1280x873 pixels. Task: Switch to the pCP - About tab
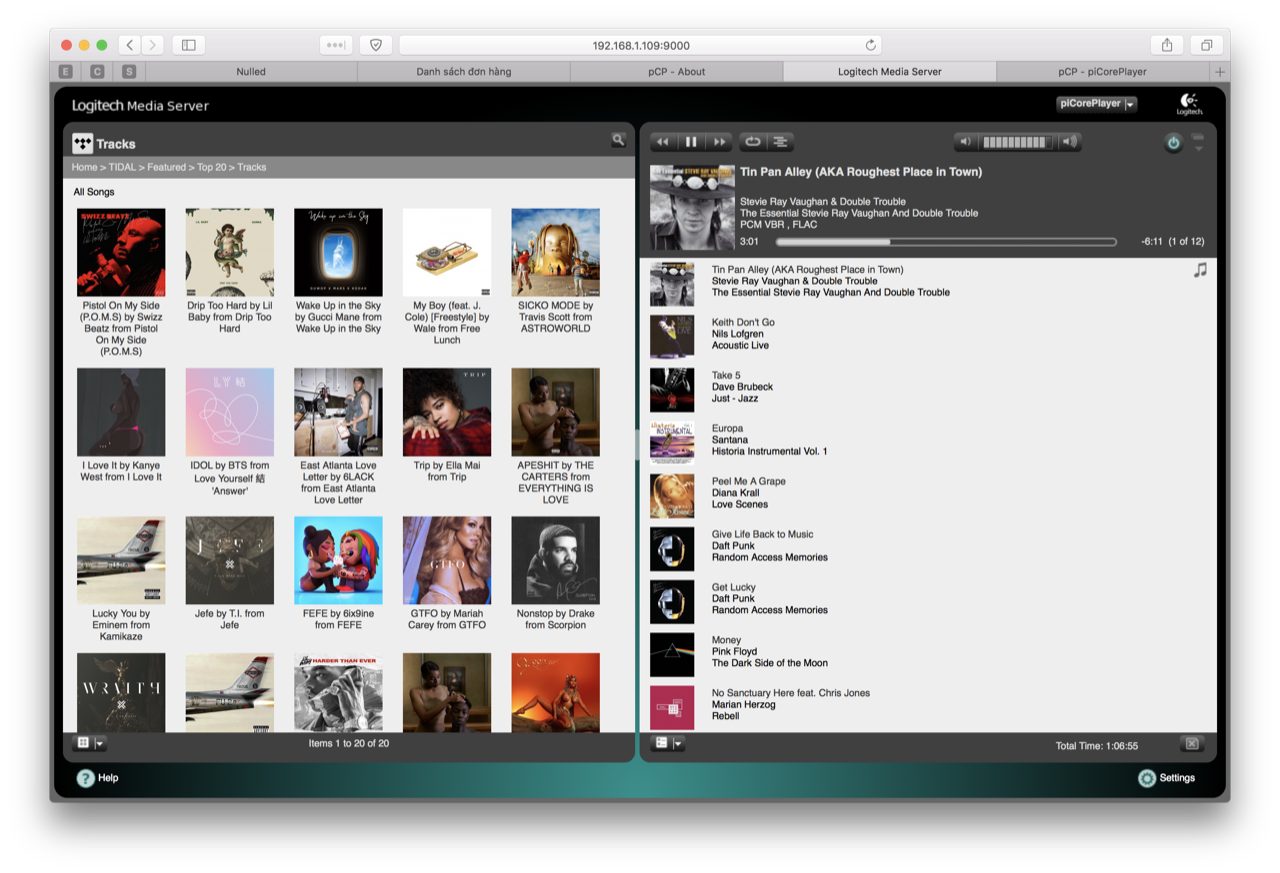[677, 72]
